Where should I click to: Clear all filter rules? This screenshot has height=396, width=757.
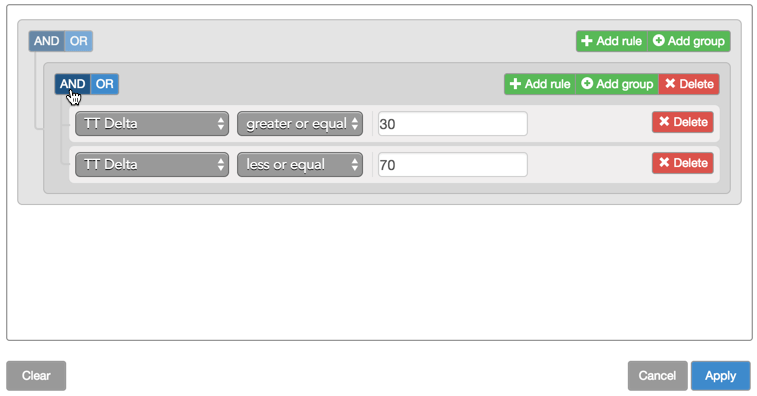pos(36,376)
